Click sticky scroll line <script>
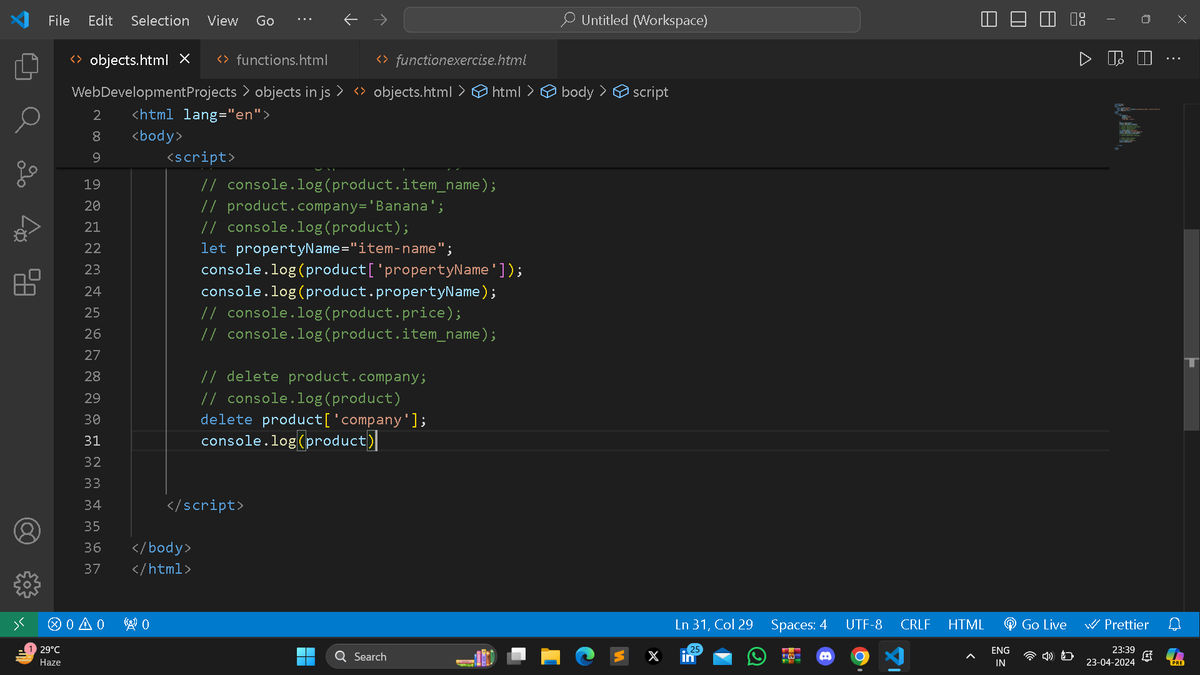The image size is (1200, 675). (201, 157)
